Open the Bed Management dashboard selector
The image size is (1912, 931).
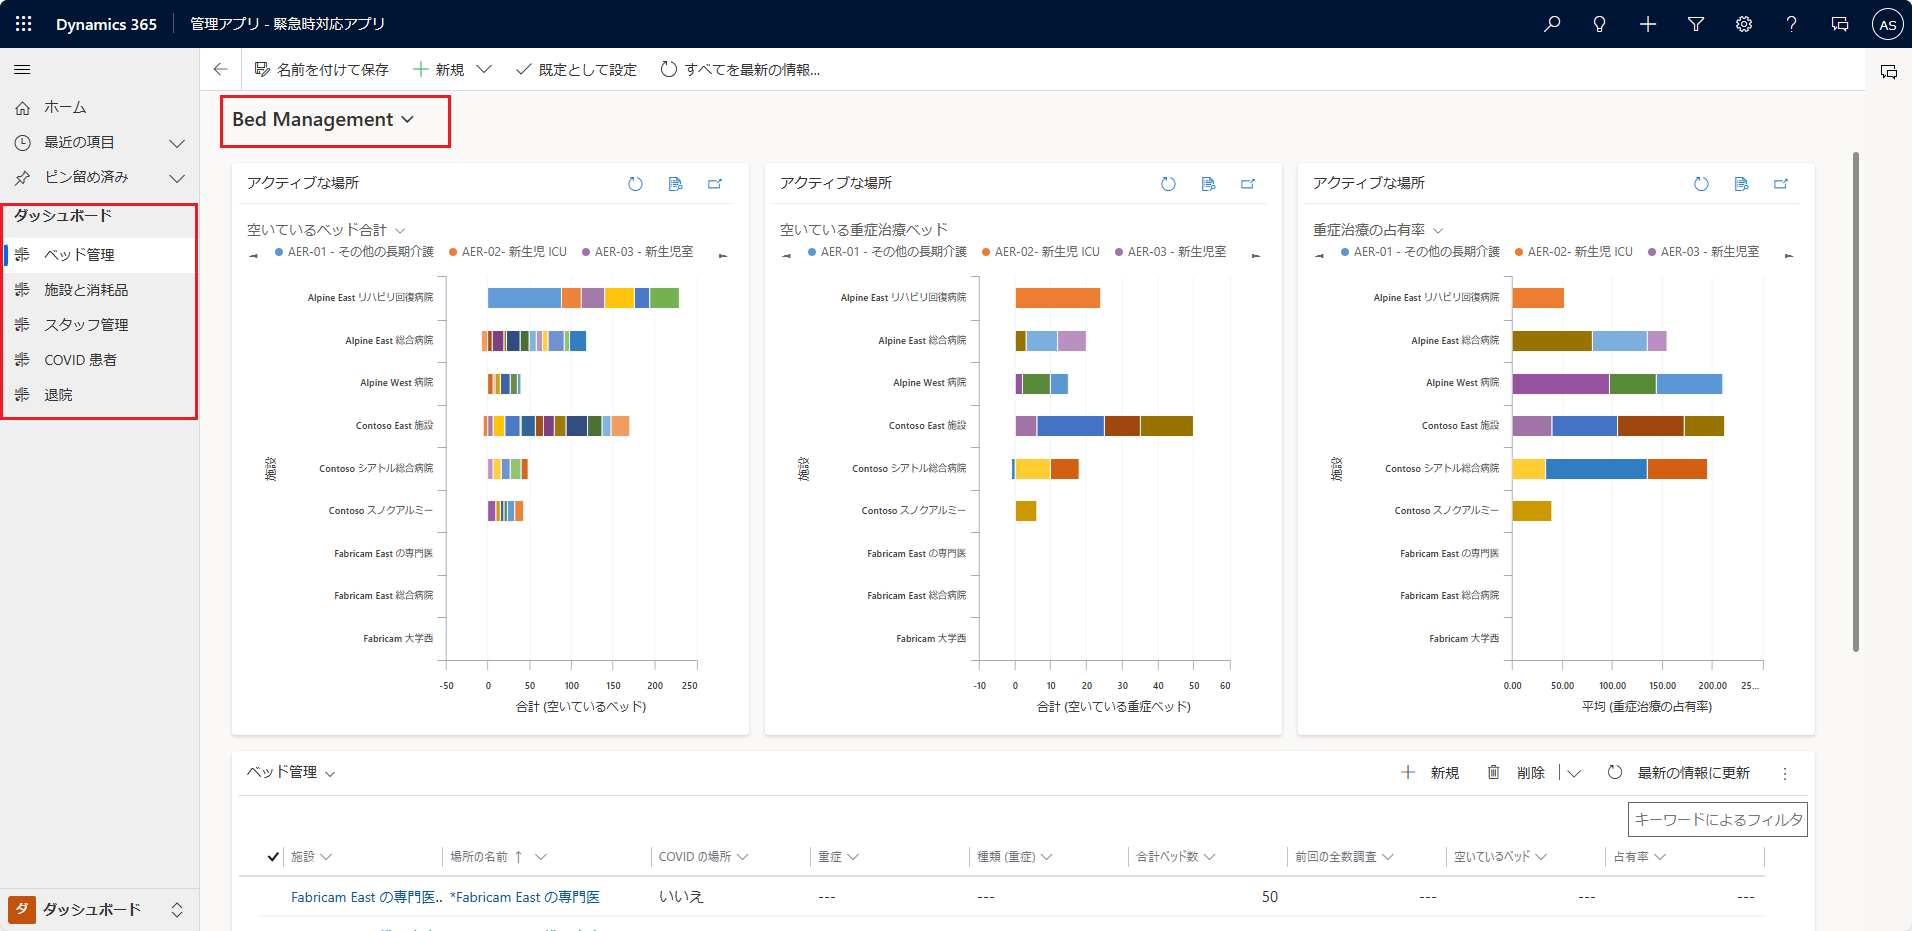[x=323, y=120]
